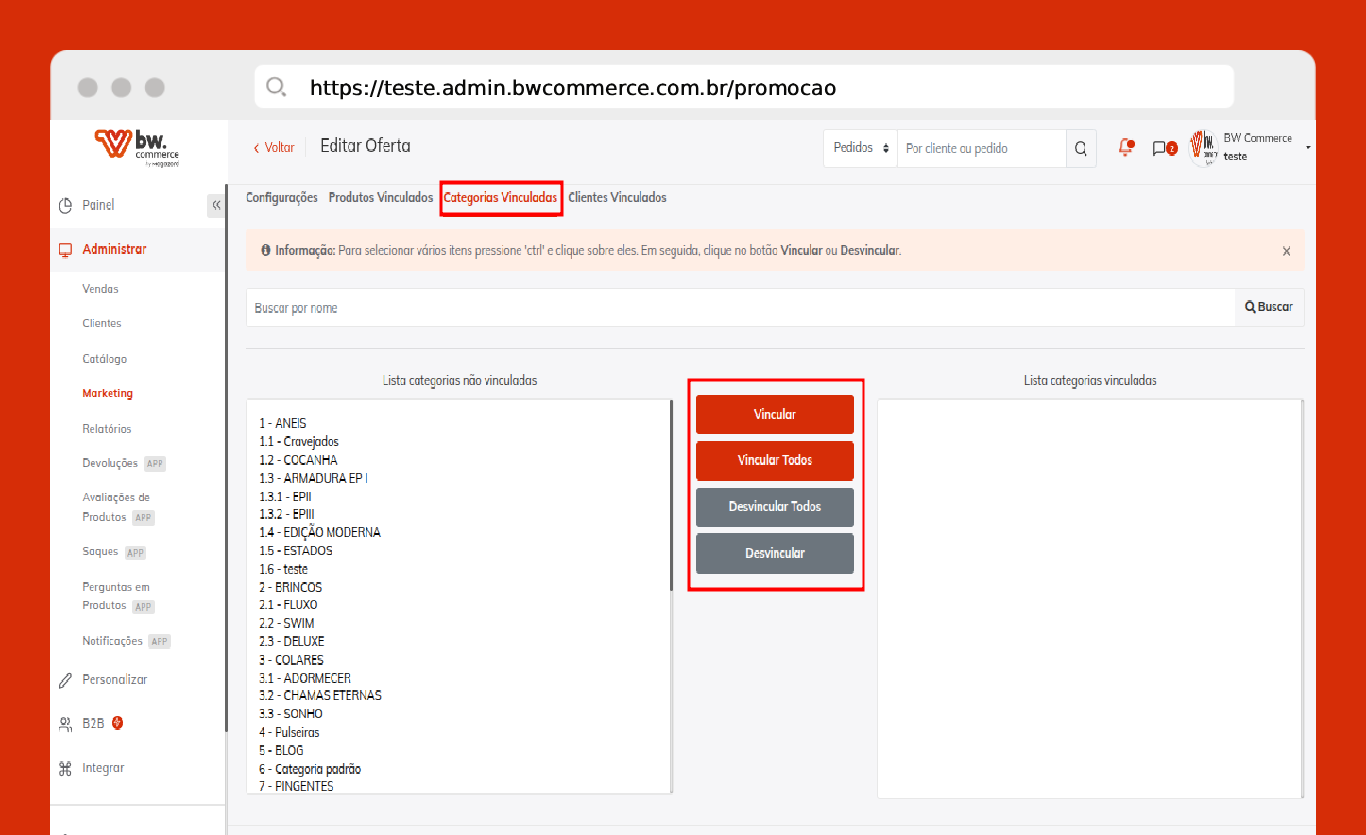
Task: Click the notification bell icon
Action: [x=1126, y=148]
